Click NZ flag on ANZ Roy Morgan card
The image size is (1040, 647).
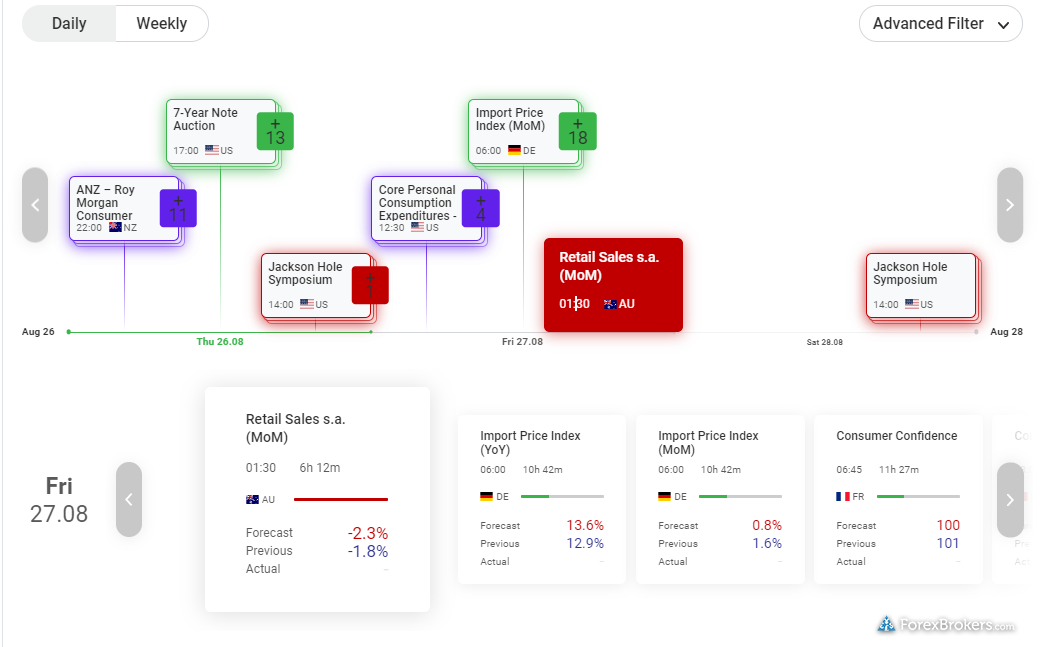point(115,227)
